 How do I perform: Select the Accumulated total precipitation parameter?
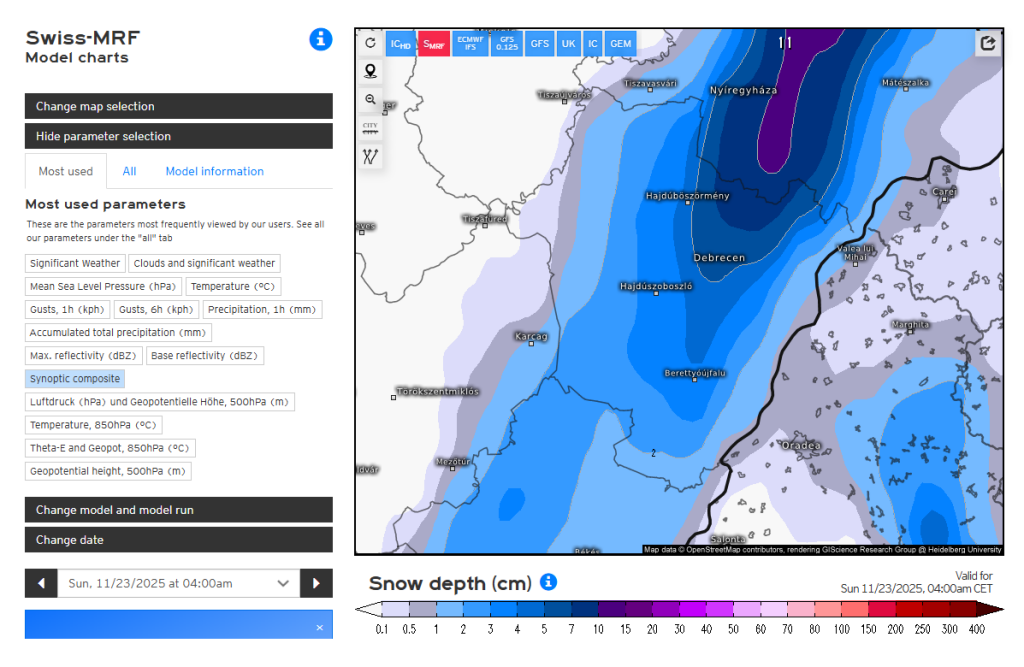[x=118, y=332]
